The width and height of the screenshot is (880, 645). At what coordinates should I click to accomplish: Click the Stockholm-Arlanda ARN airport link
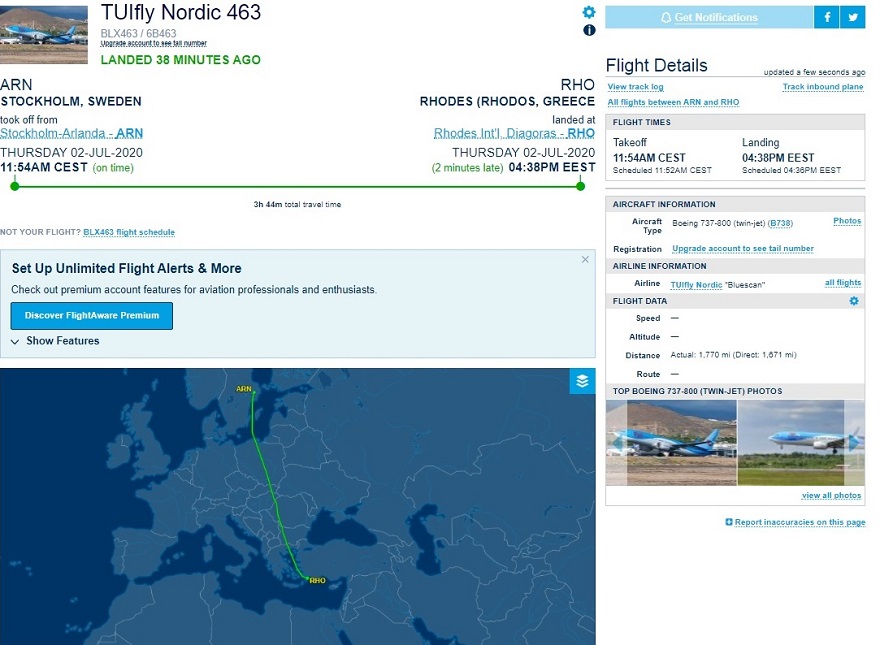(x=71, y=133)
